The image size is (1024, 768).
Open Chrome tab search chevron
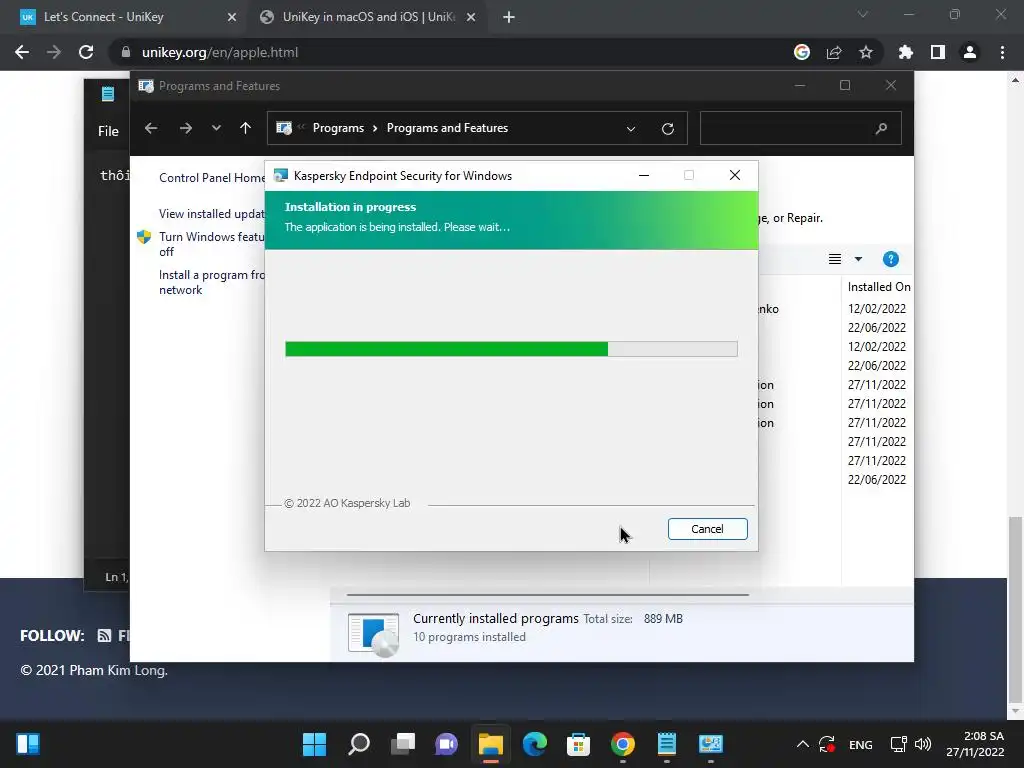click(863, 14)
